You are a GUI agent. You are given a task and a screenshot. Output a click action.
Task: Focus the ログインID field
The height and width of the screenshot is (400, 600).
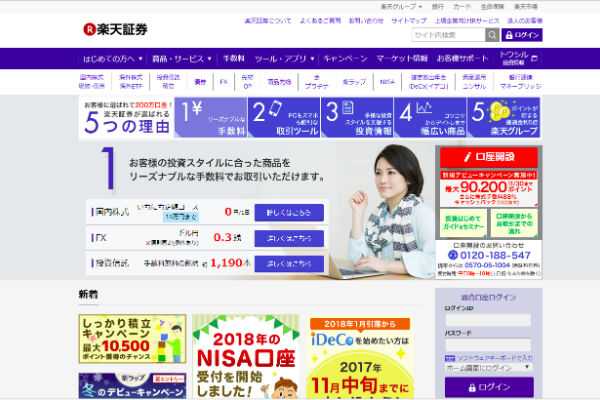click(488, 320)
